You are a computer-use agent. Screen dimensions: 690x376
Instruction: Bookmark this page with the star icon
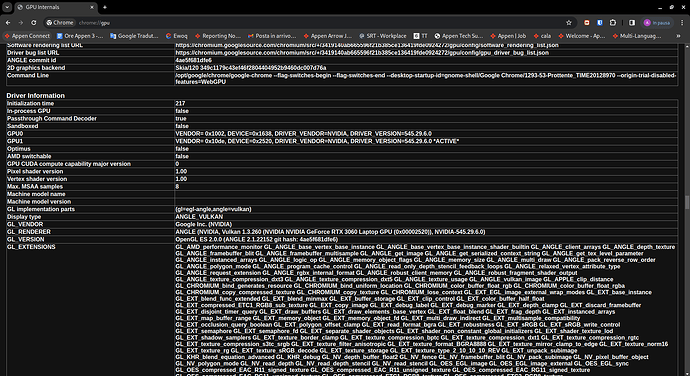click(x=569, y=22)
